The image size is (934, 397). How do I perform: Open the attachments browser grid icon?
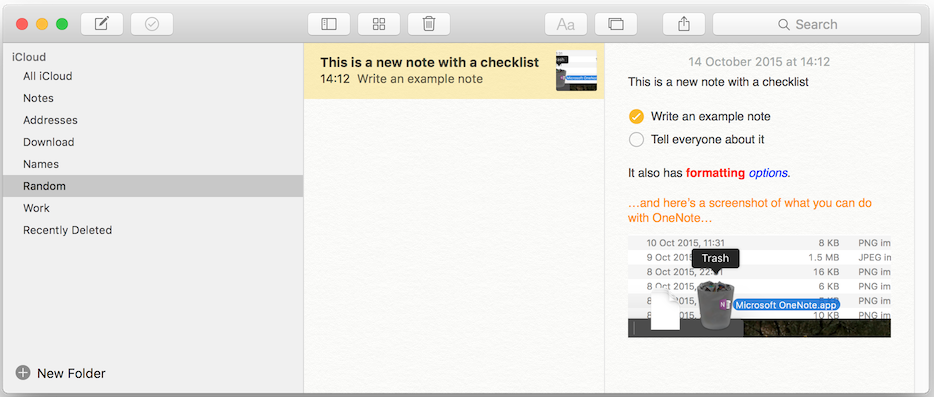point(379,24)
